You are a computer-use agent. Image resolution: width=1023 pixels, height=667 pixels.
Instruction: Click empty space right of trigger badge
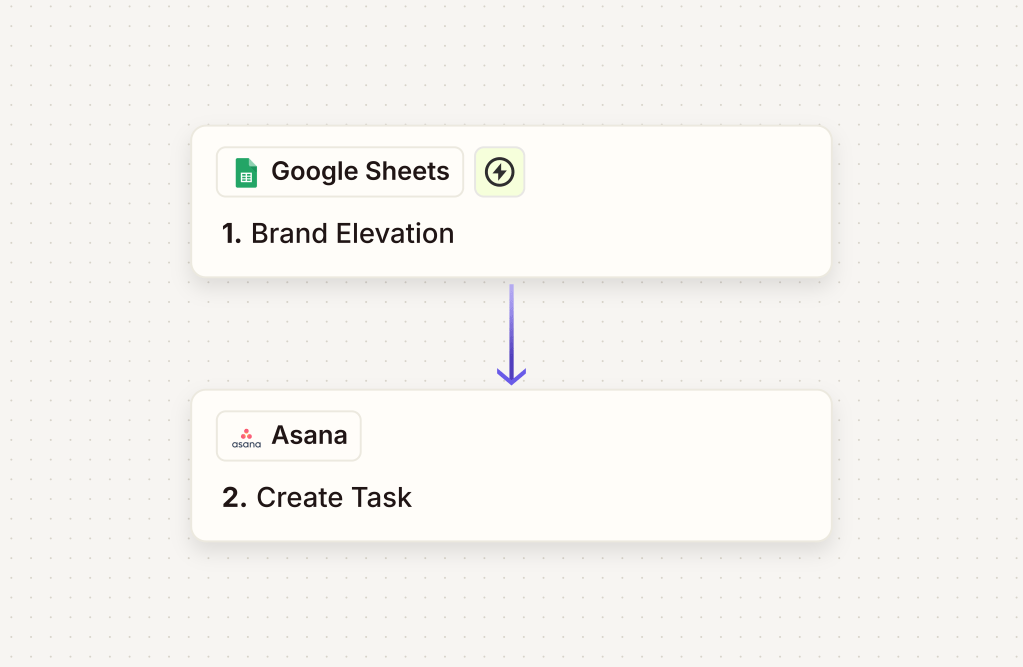point(680,172)
